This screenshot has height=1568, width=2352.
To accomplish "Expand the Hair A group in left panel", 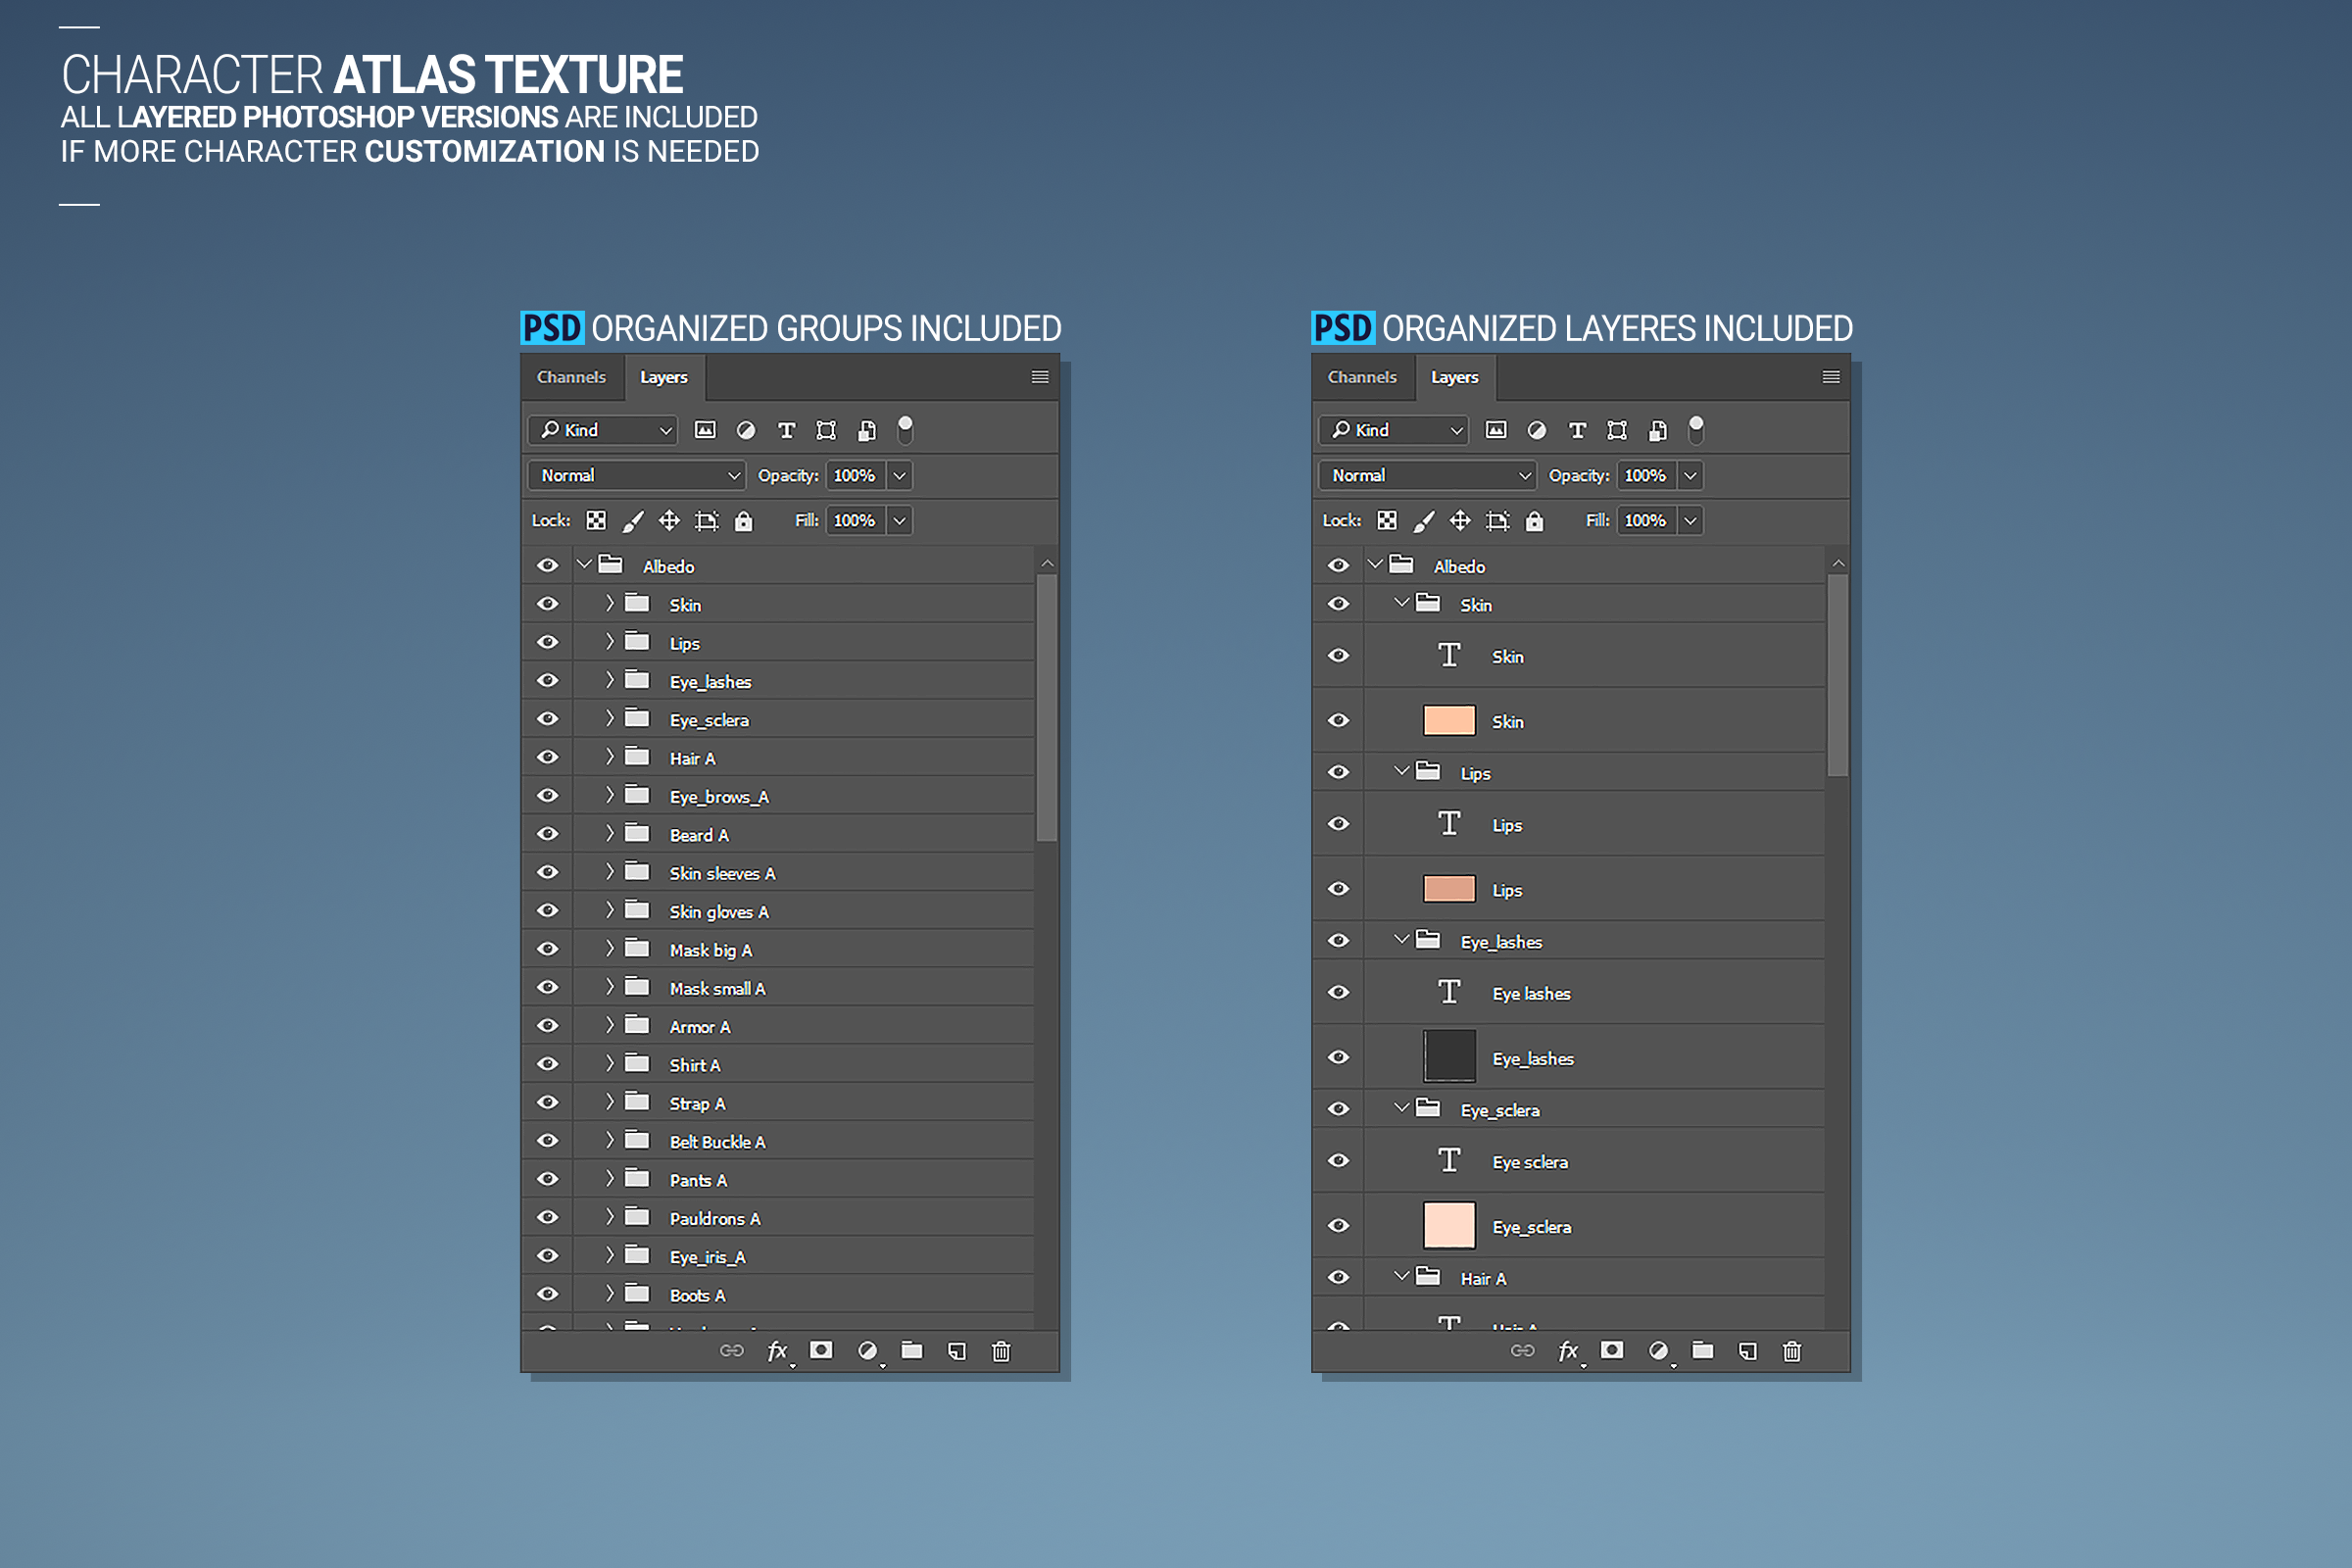I will pyautogui.click(x=610, y=758).
